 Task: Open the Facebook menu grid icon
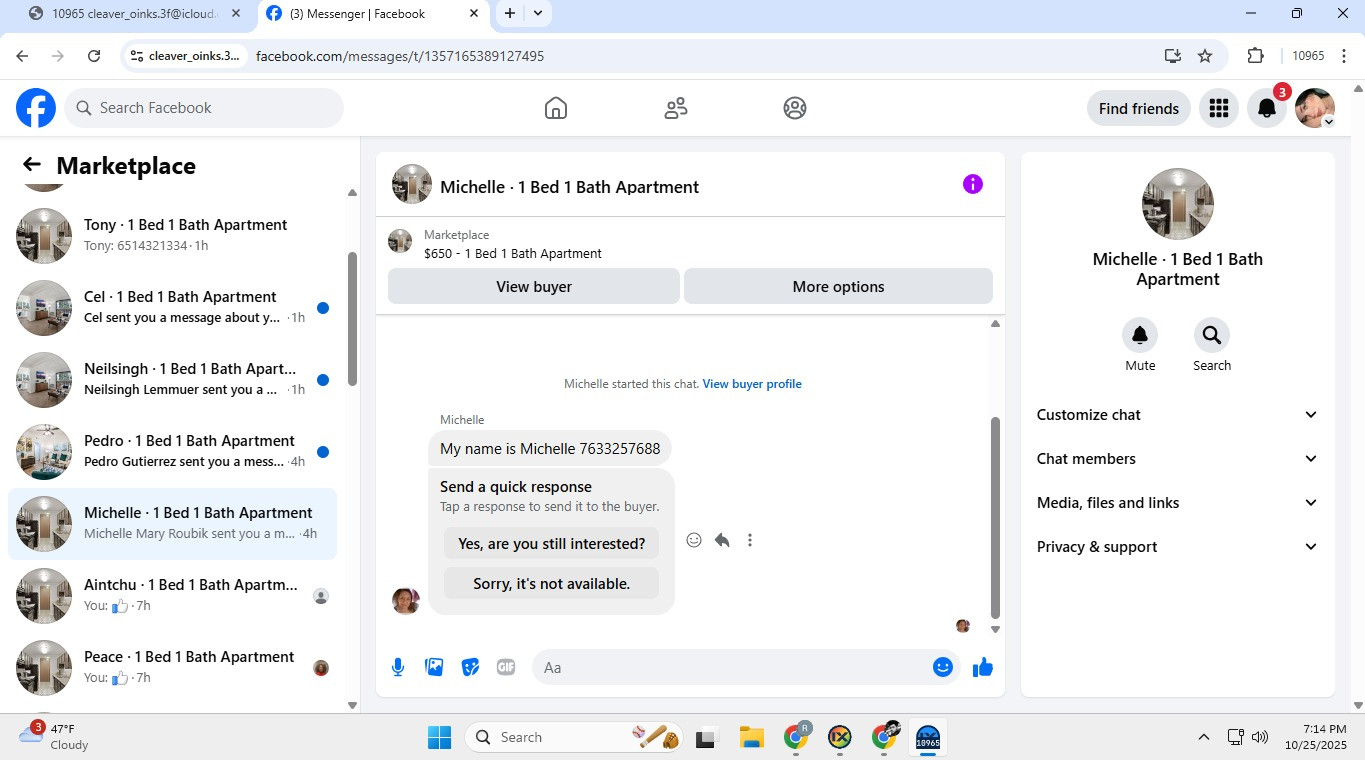coord(1218,108)
